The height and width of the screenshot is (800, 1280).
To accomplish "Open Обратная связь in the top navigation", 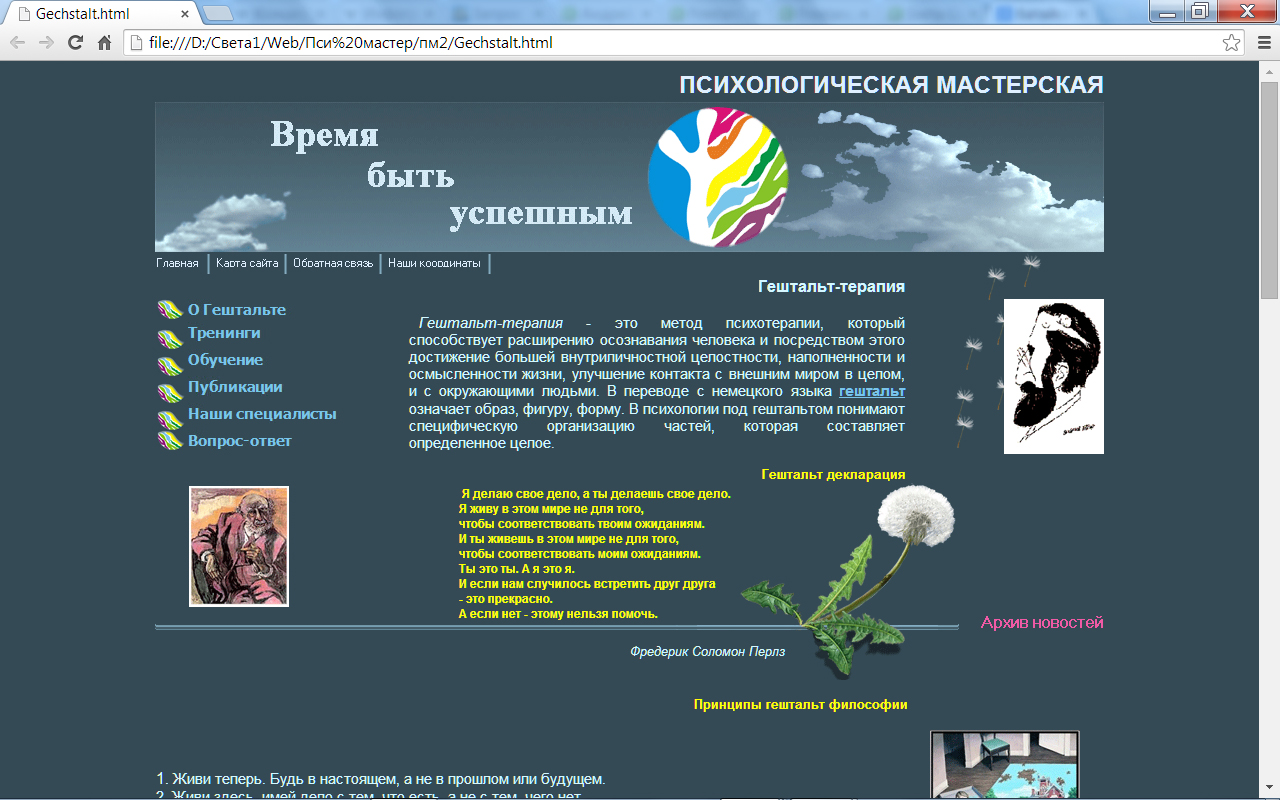I will (333, 263).
